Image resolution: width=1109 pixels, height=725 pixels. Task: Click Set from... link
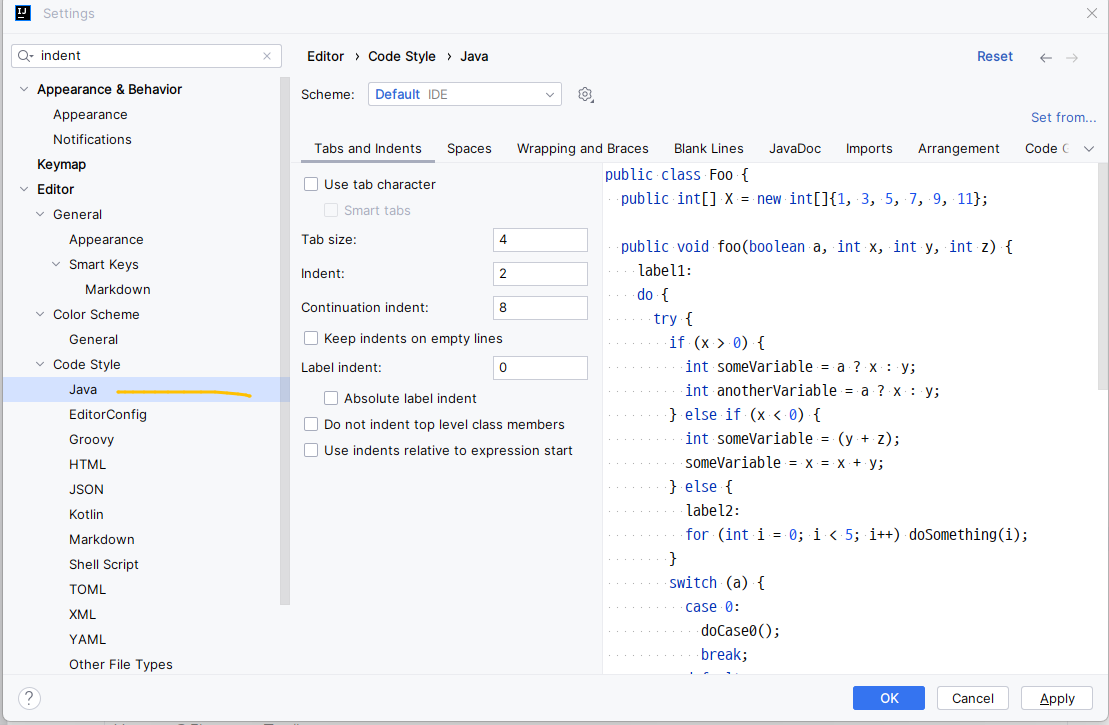[x=1063, y=117]
